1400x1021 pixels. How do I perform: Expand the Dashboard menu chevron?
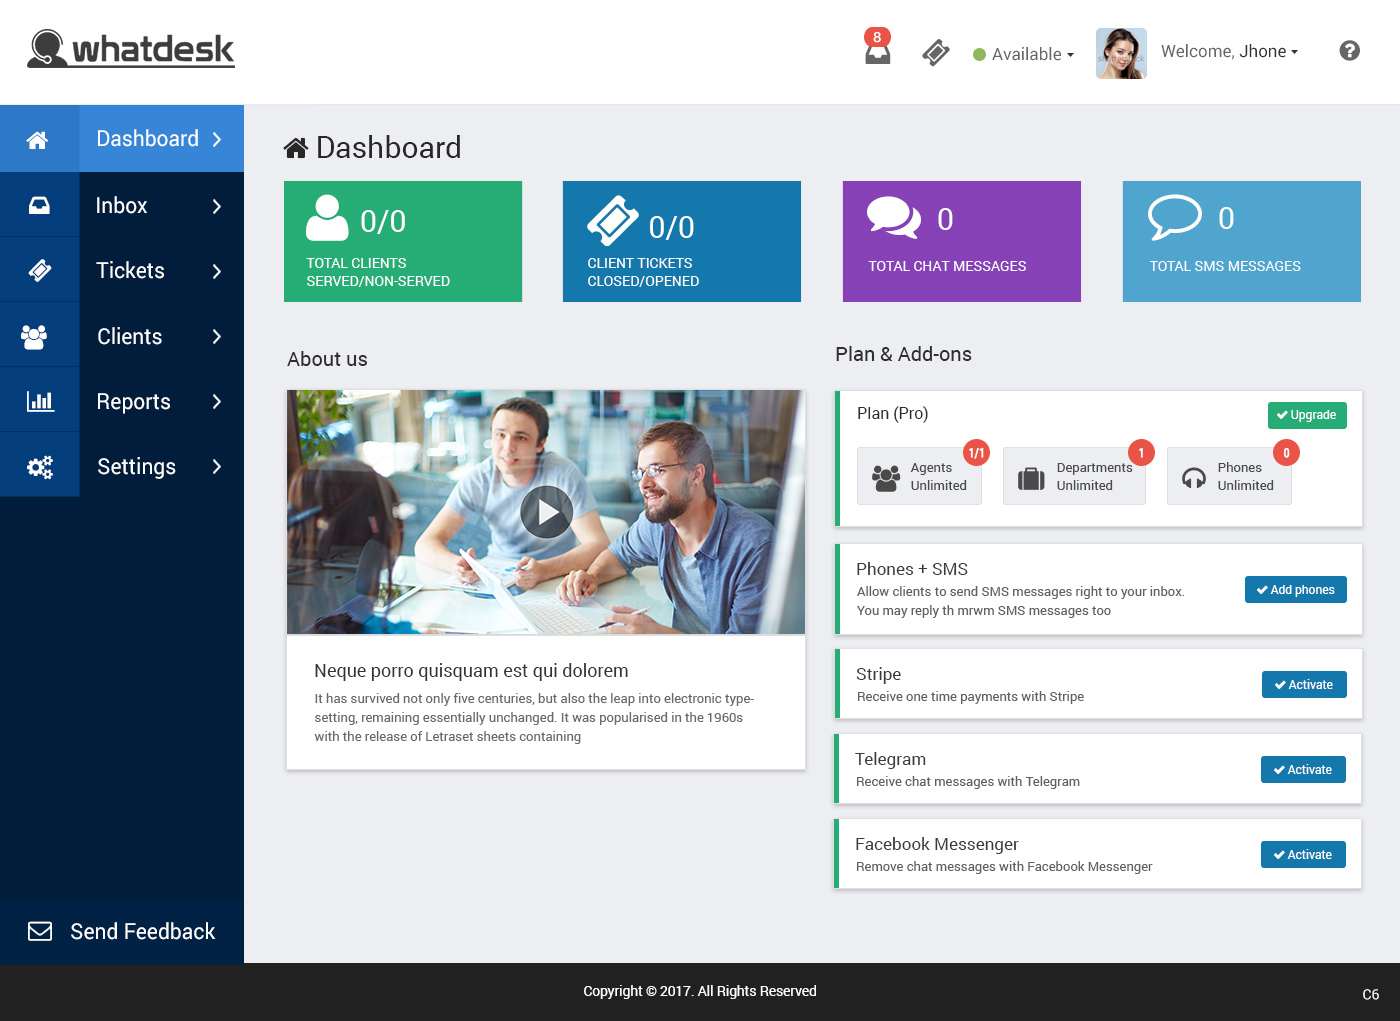pyautogui.click(x=218, y=139)
